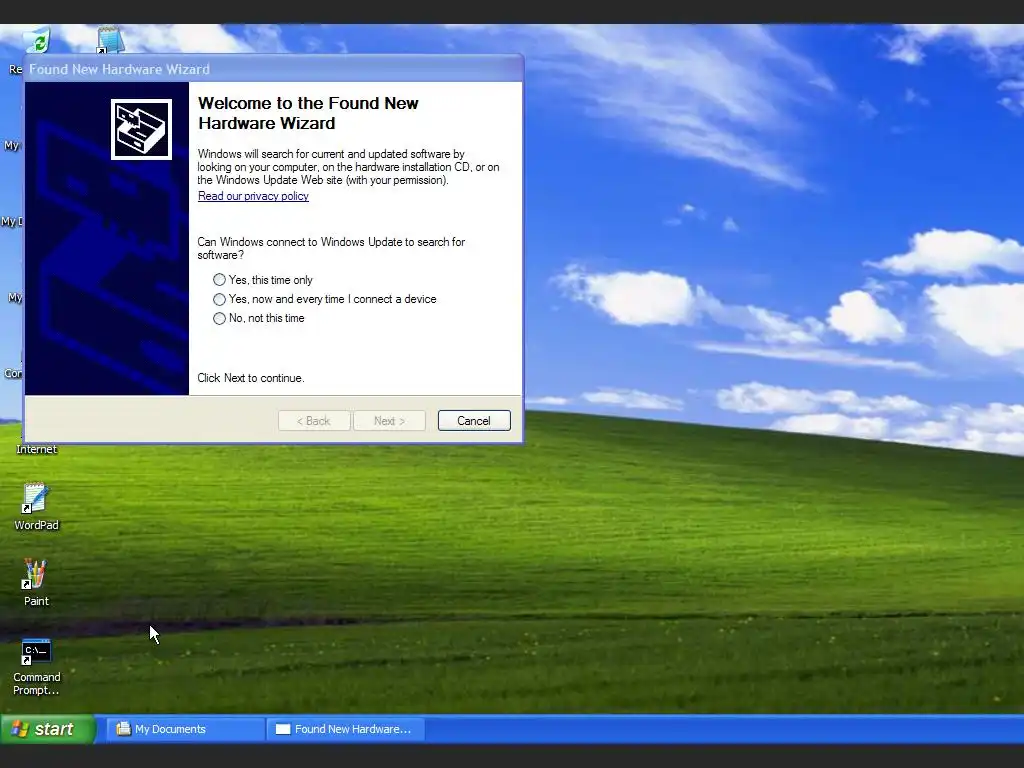Select the notepad shortcut icon at top of desktop
Image resolution: width=1024 pixels, height=768 pixels.
pyautogui.click(x=110, y=40)
